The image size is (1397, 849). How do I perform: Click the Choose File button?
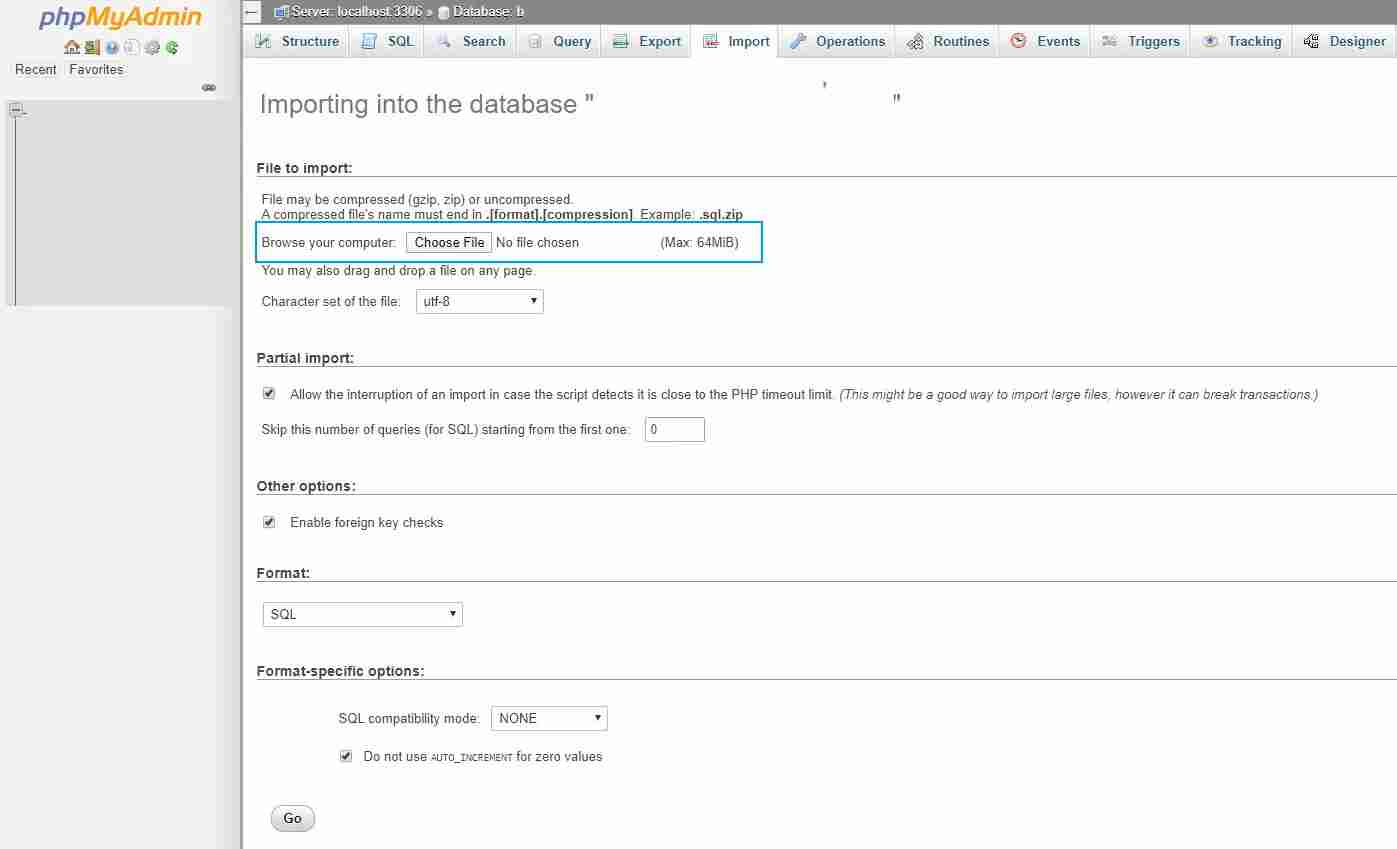click(x=449, y=242)
